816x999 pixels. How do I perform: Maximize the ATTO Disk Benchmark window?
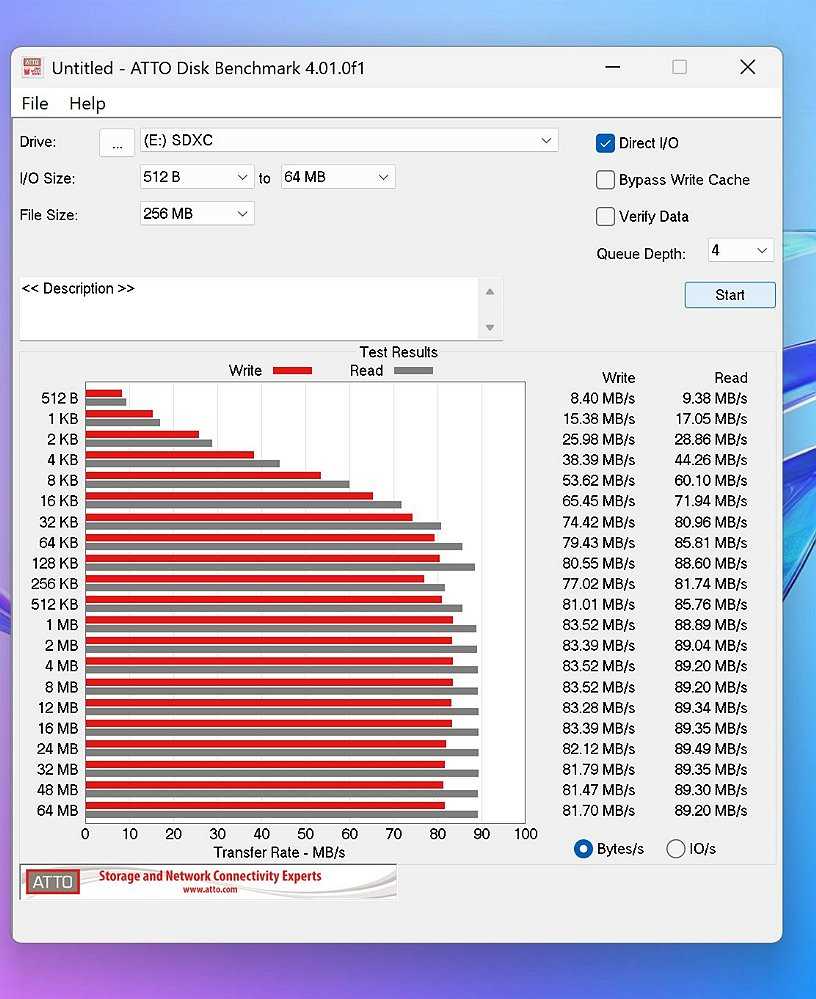pyautogui.click(x=680, y=67)
